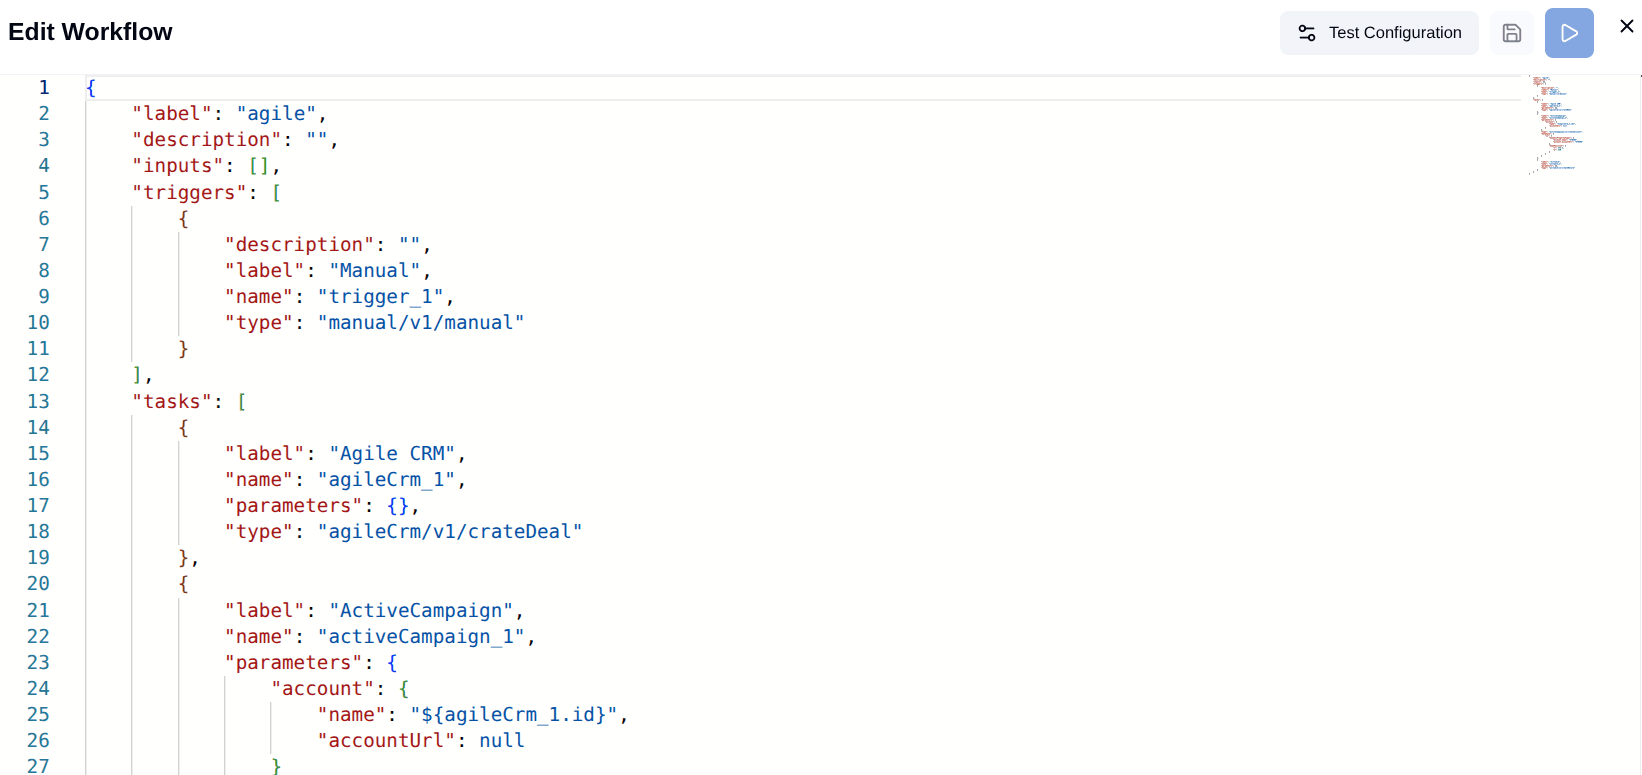Click the Edit Workflow title text
The image size is (1642, 775).
[90, 31]
